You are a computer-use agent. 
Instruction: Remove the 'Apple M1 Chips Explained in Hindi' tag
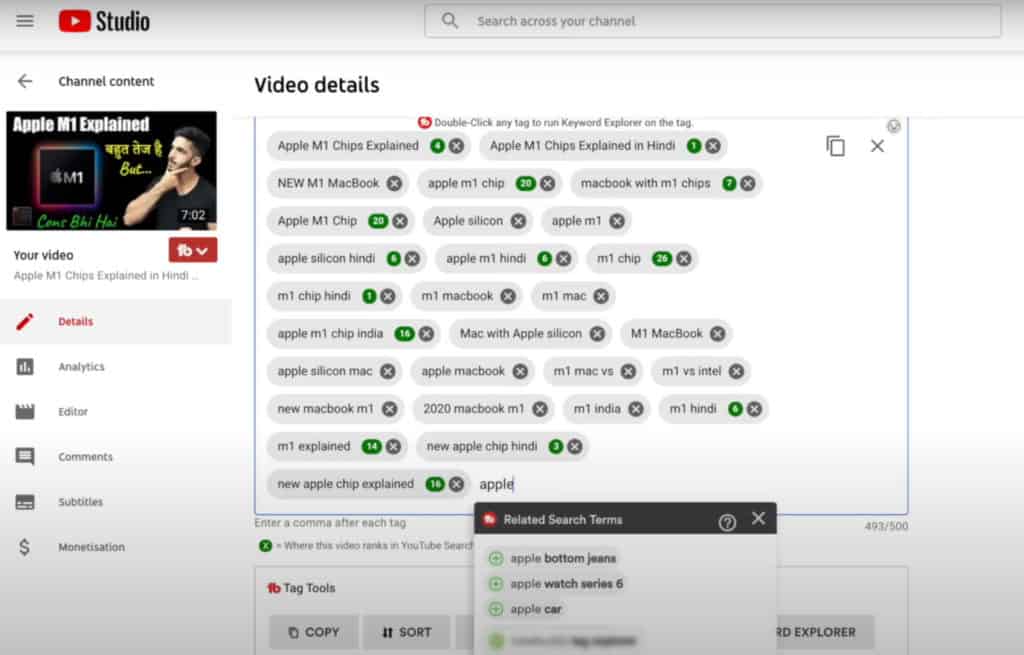(713, 146)
